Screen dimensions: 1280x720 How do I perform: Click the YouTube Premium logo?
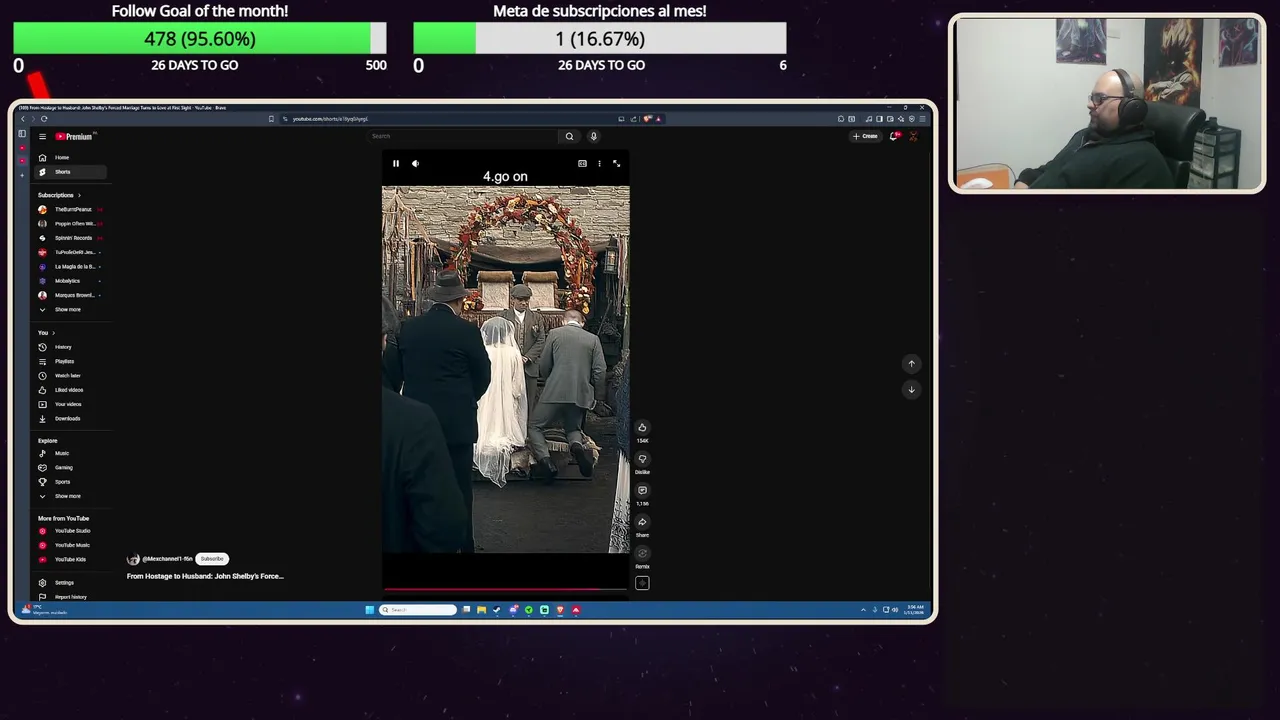(74, 136)
